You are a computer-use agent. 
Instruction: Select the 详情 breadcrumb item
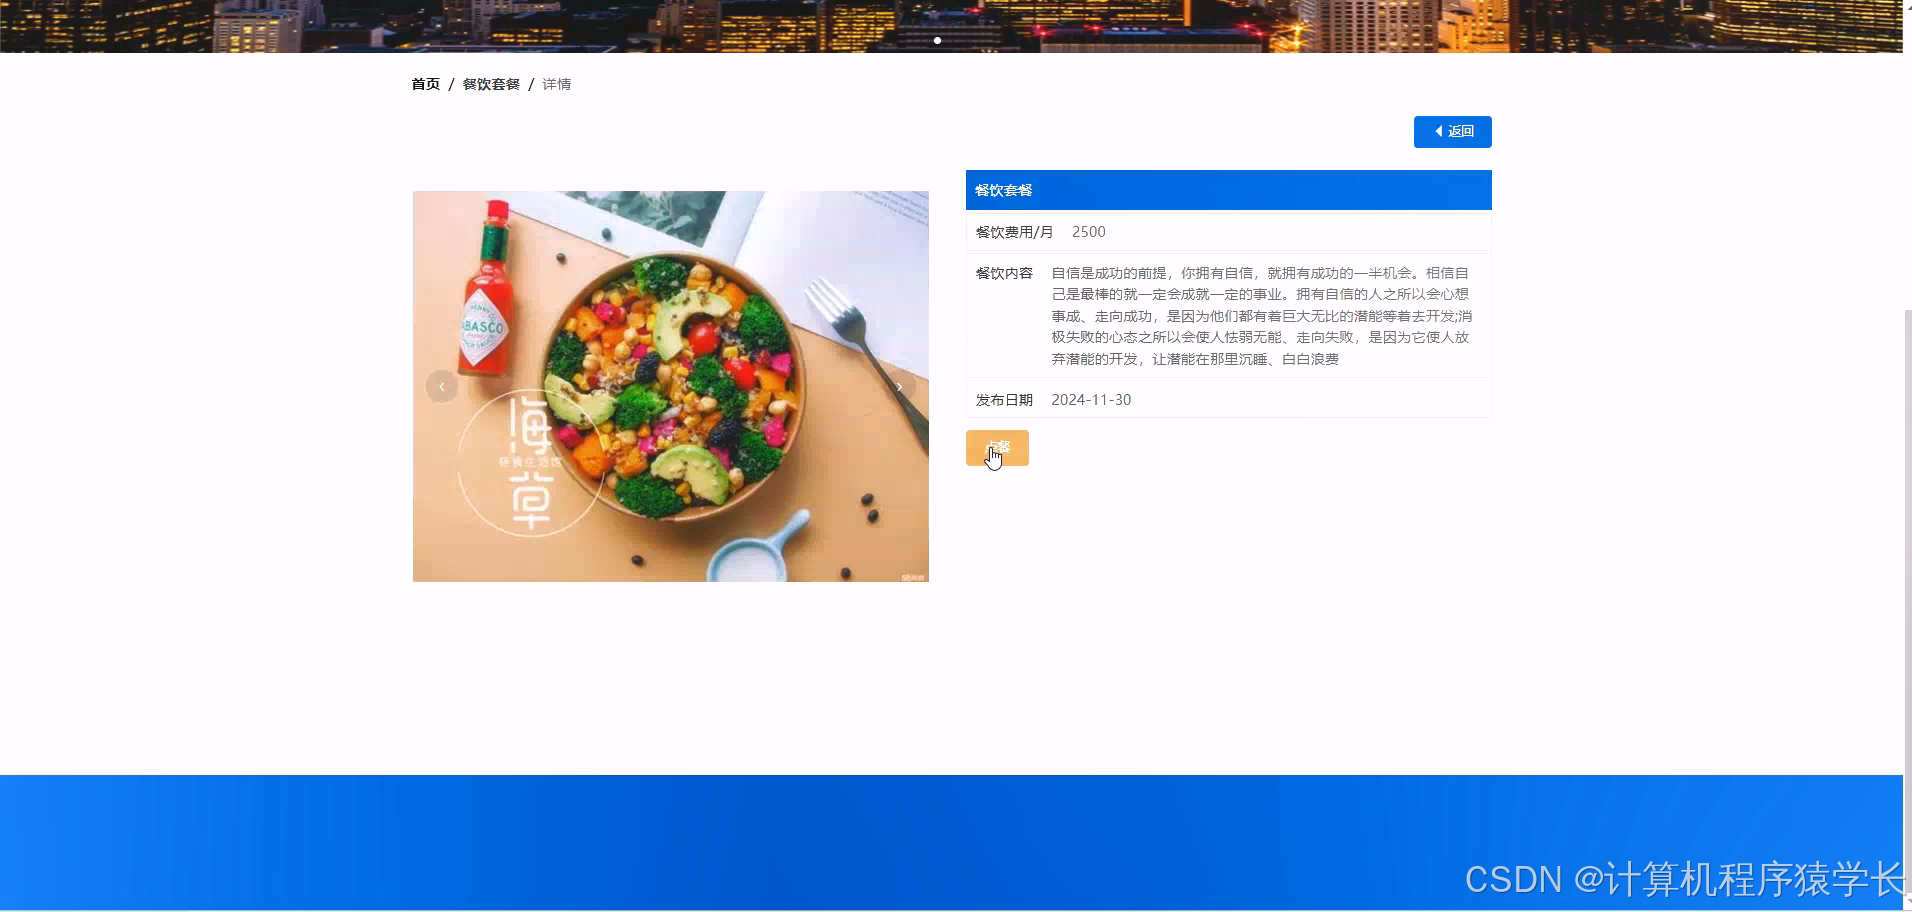point(557,84)
